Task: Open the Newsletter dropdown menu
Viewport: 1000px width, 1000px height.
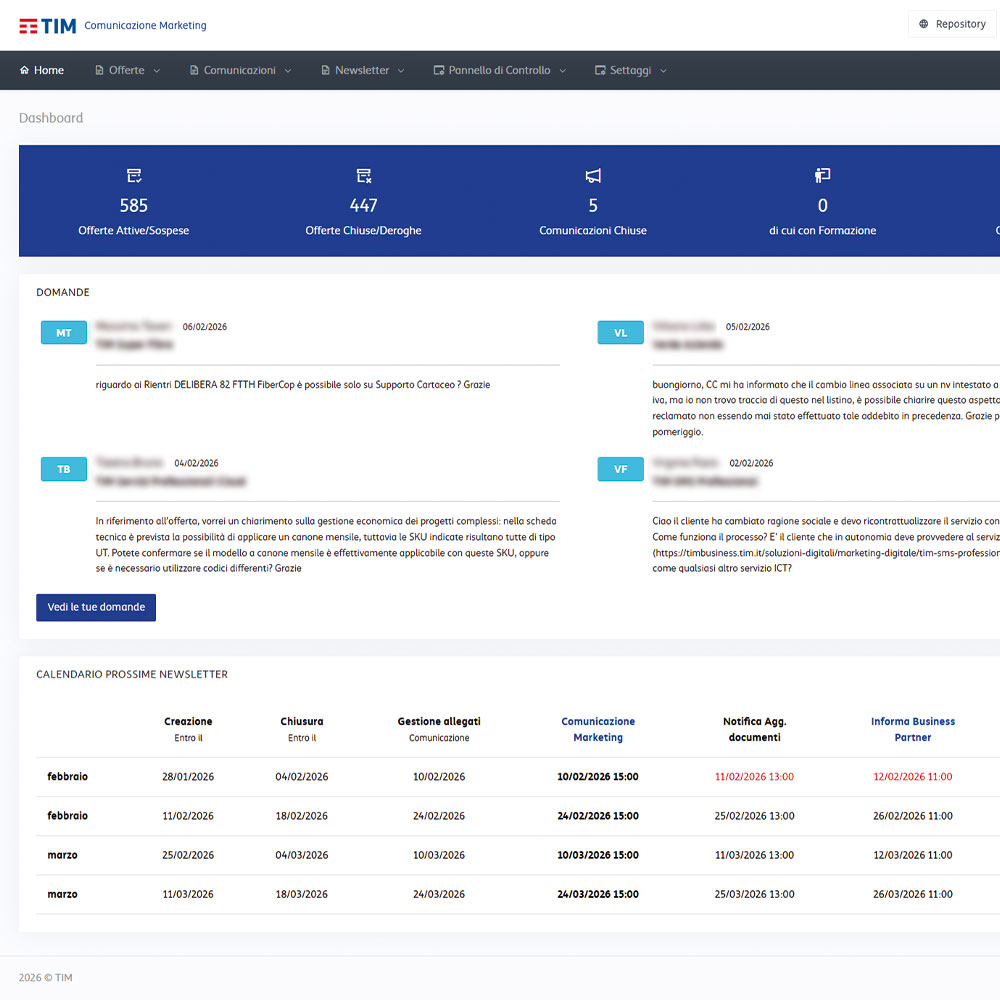Action: coord(362,71)
